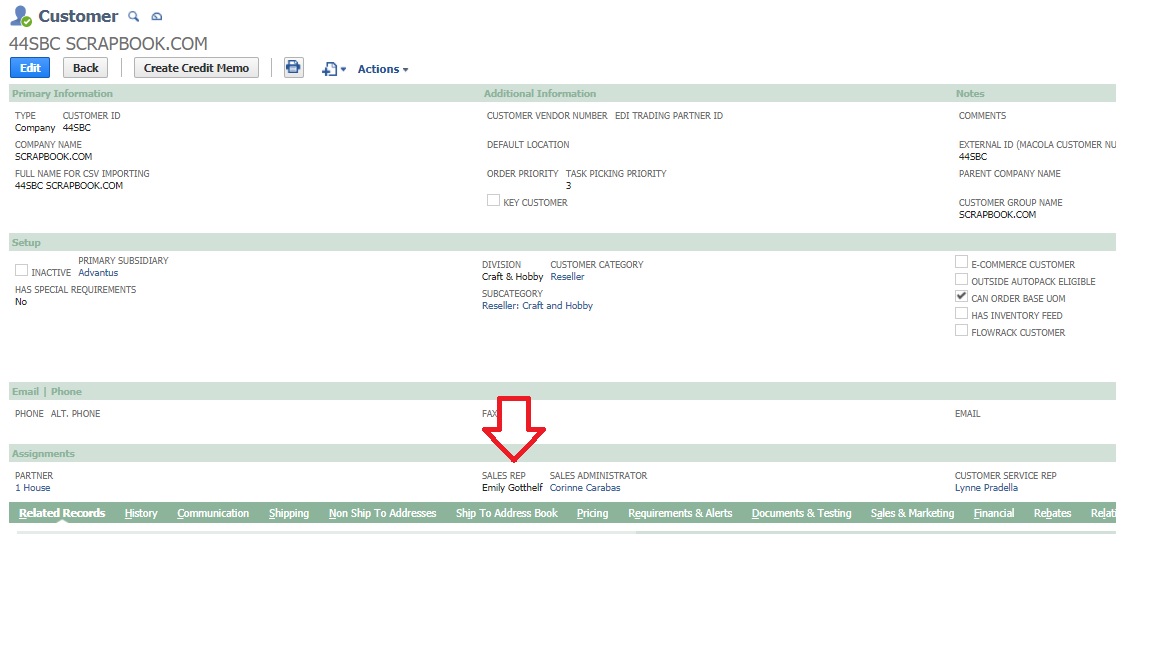Click Create Credit Memo button

tap(196, 68)
